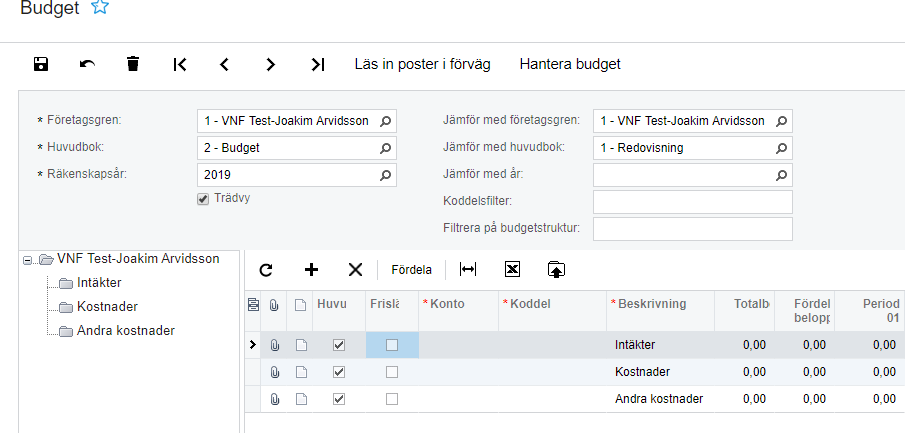Refresh the budget grid
This screenshot has width=905, height=433.
tap(266, 269)
